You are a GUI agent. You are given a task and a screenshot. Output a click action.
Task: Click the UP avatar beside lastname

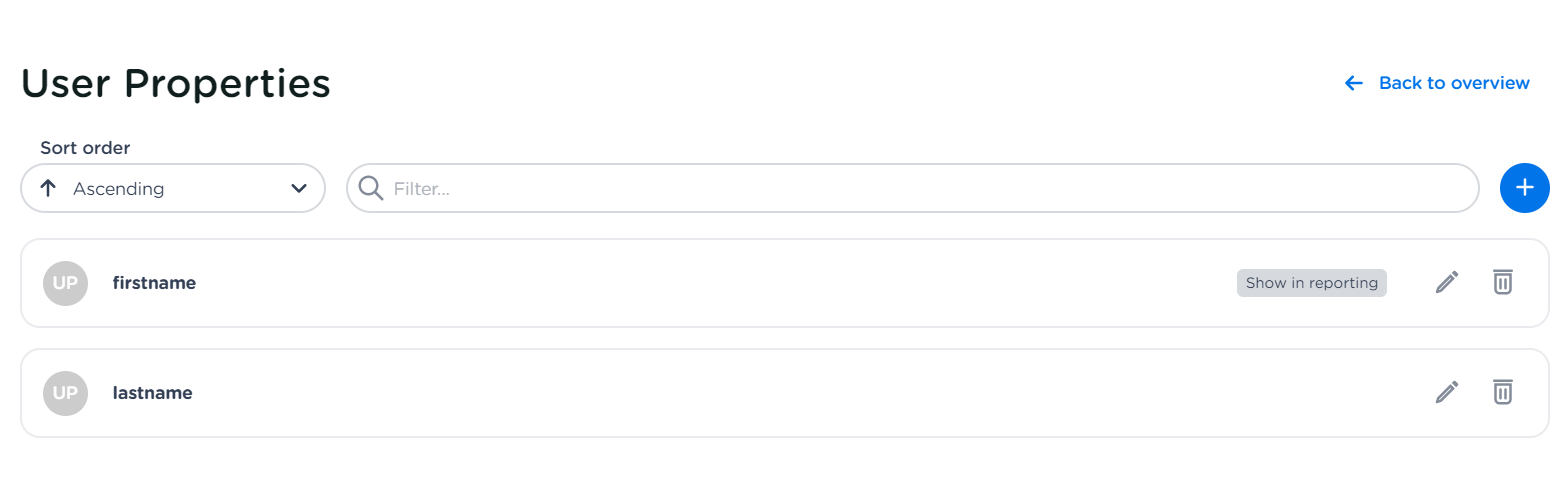pyautogui.click(x=65, y=393)
